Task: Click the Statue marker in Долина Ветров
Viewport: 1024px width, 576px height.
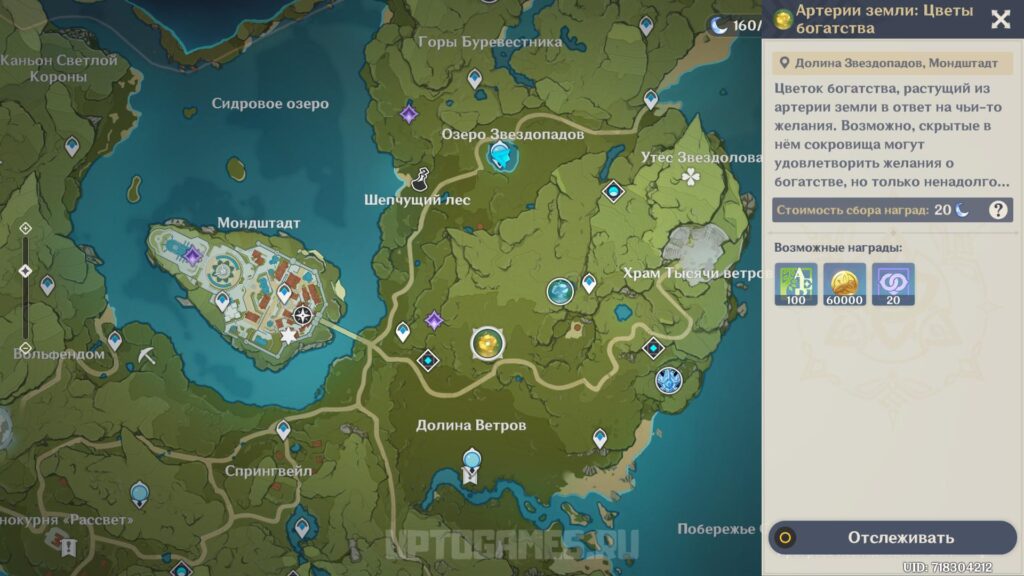Action: (471, 461)
